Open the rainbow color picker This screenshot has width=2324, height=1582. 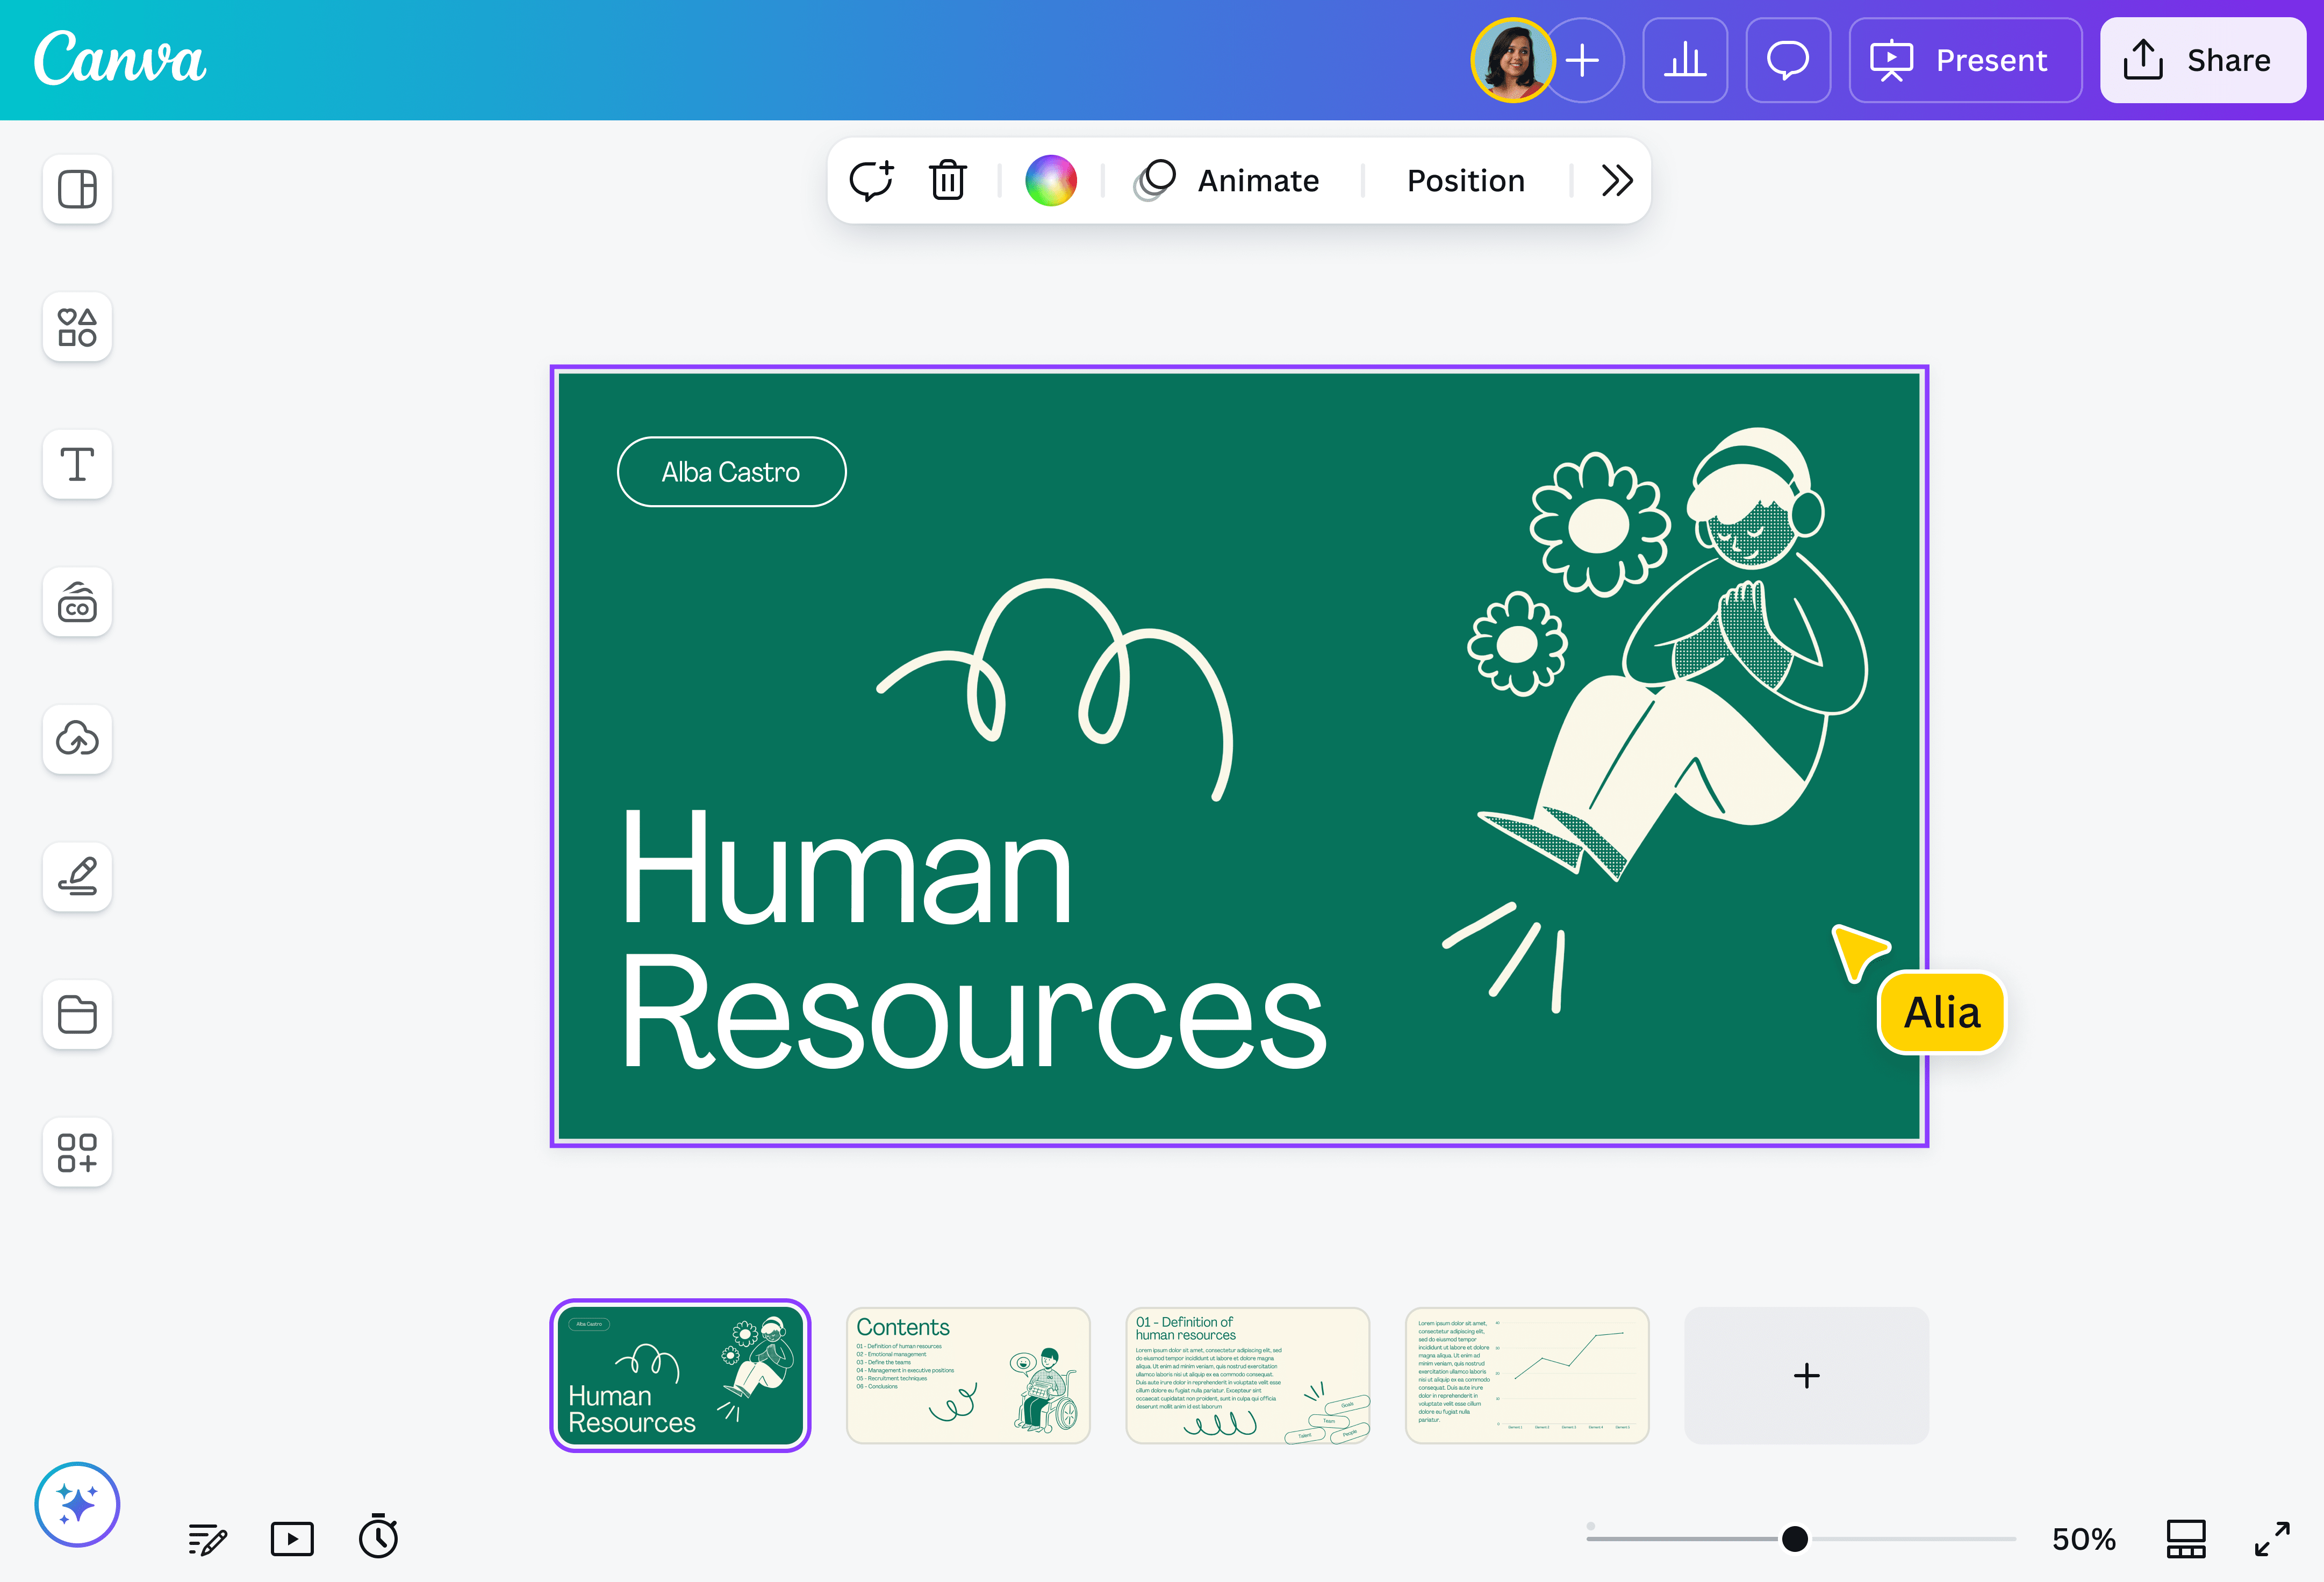pos(1051,180)
